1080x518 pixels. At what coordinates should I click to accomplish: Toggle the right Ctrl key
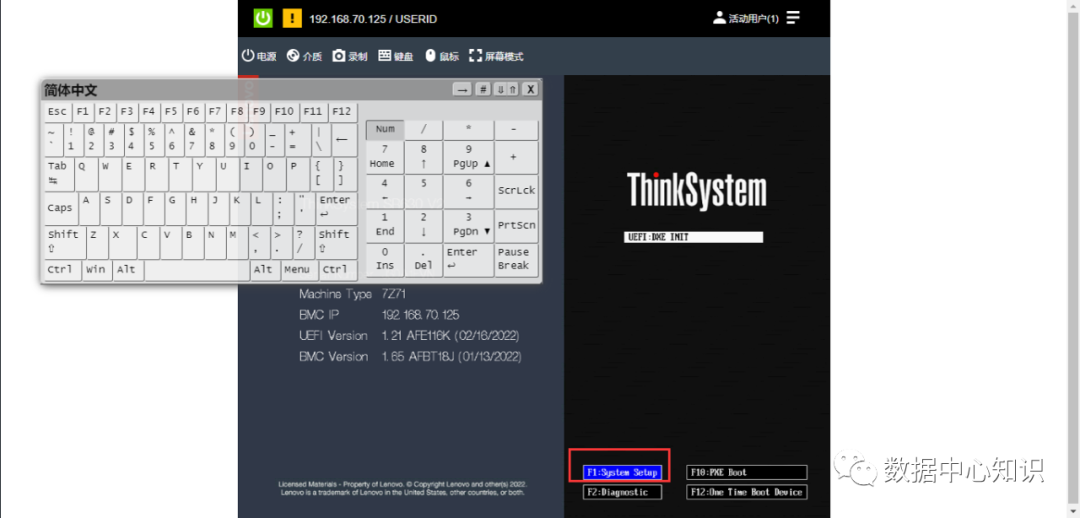point(338,270)
